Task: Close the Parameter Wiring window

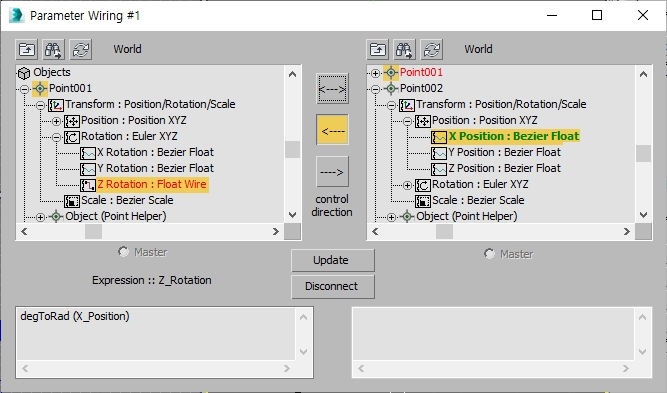Action: (643, 15)
